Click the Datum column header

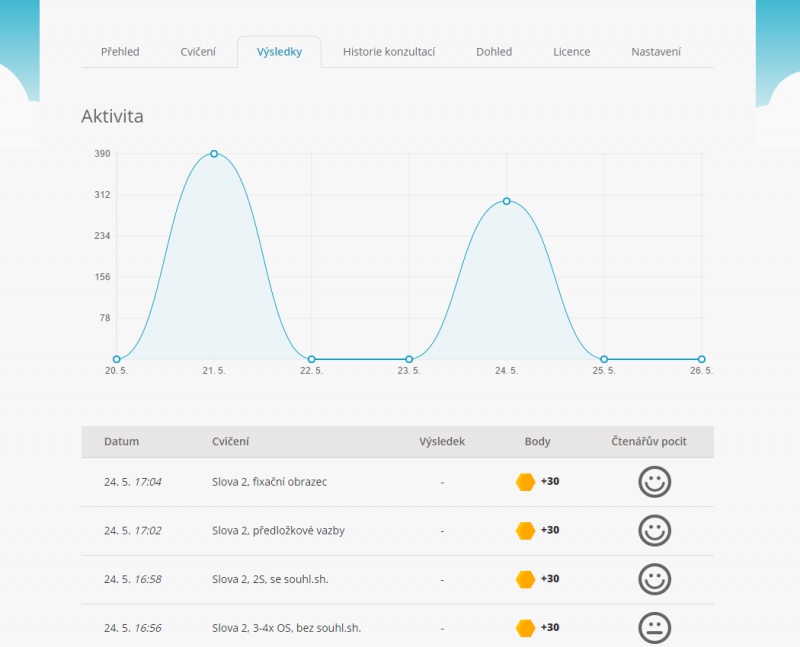[x=121, y=441]
